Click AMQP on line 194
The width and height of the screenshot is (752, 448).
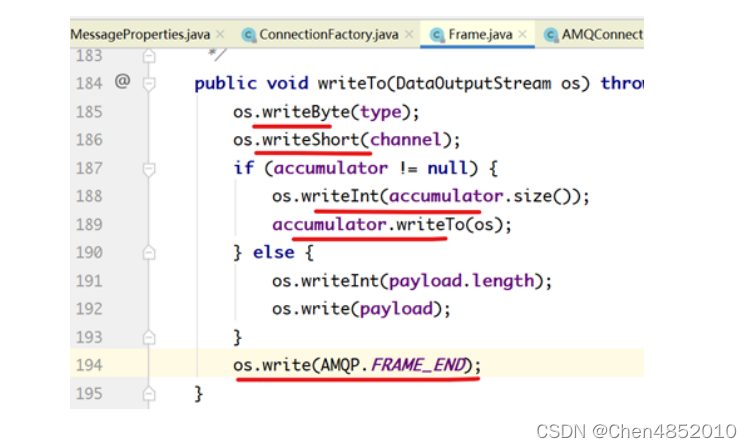coord(340,365)
